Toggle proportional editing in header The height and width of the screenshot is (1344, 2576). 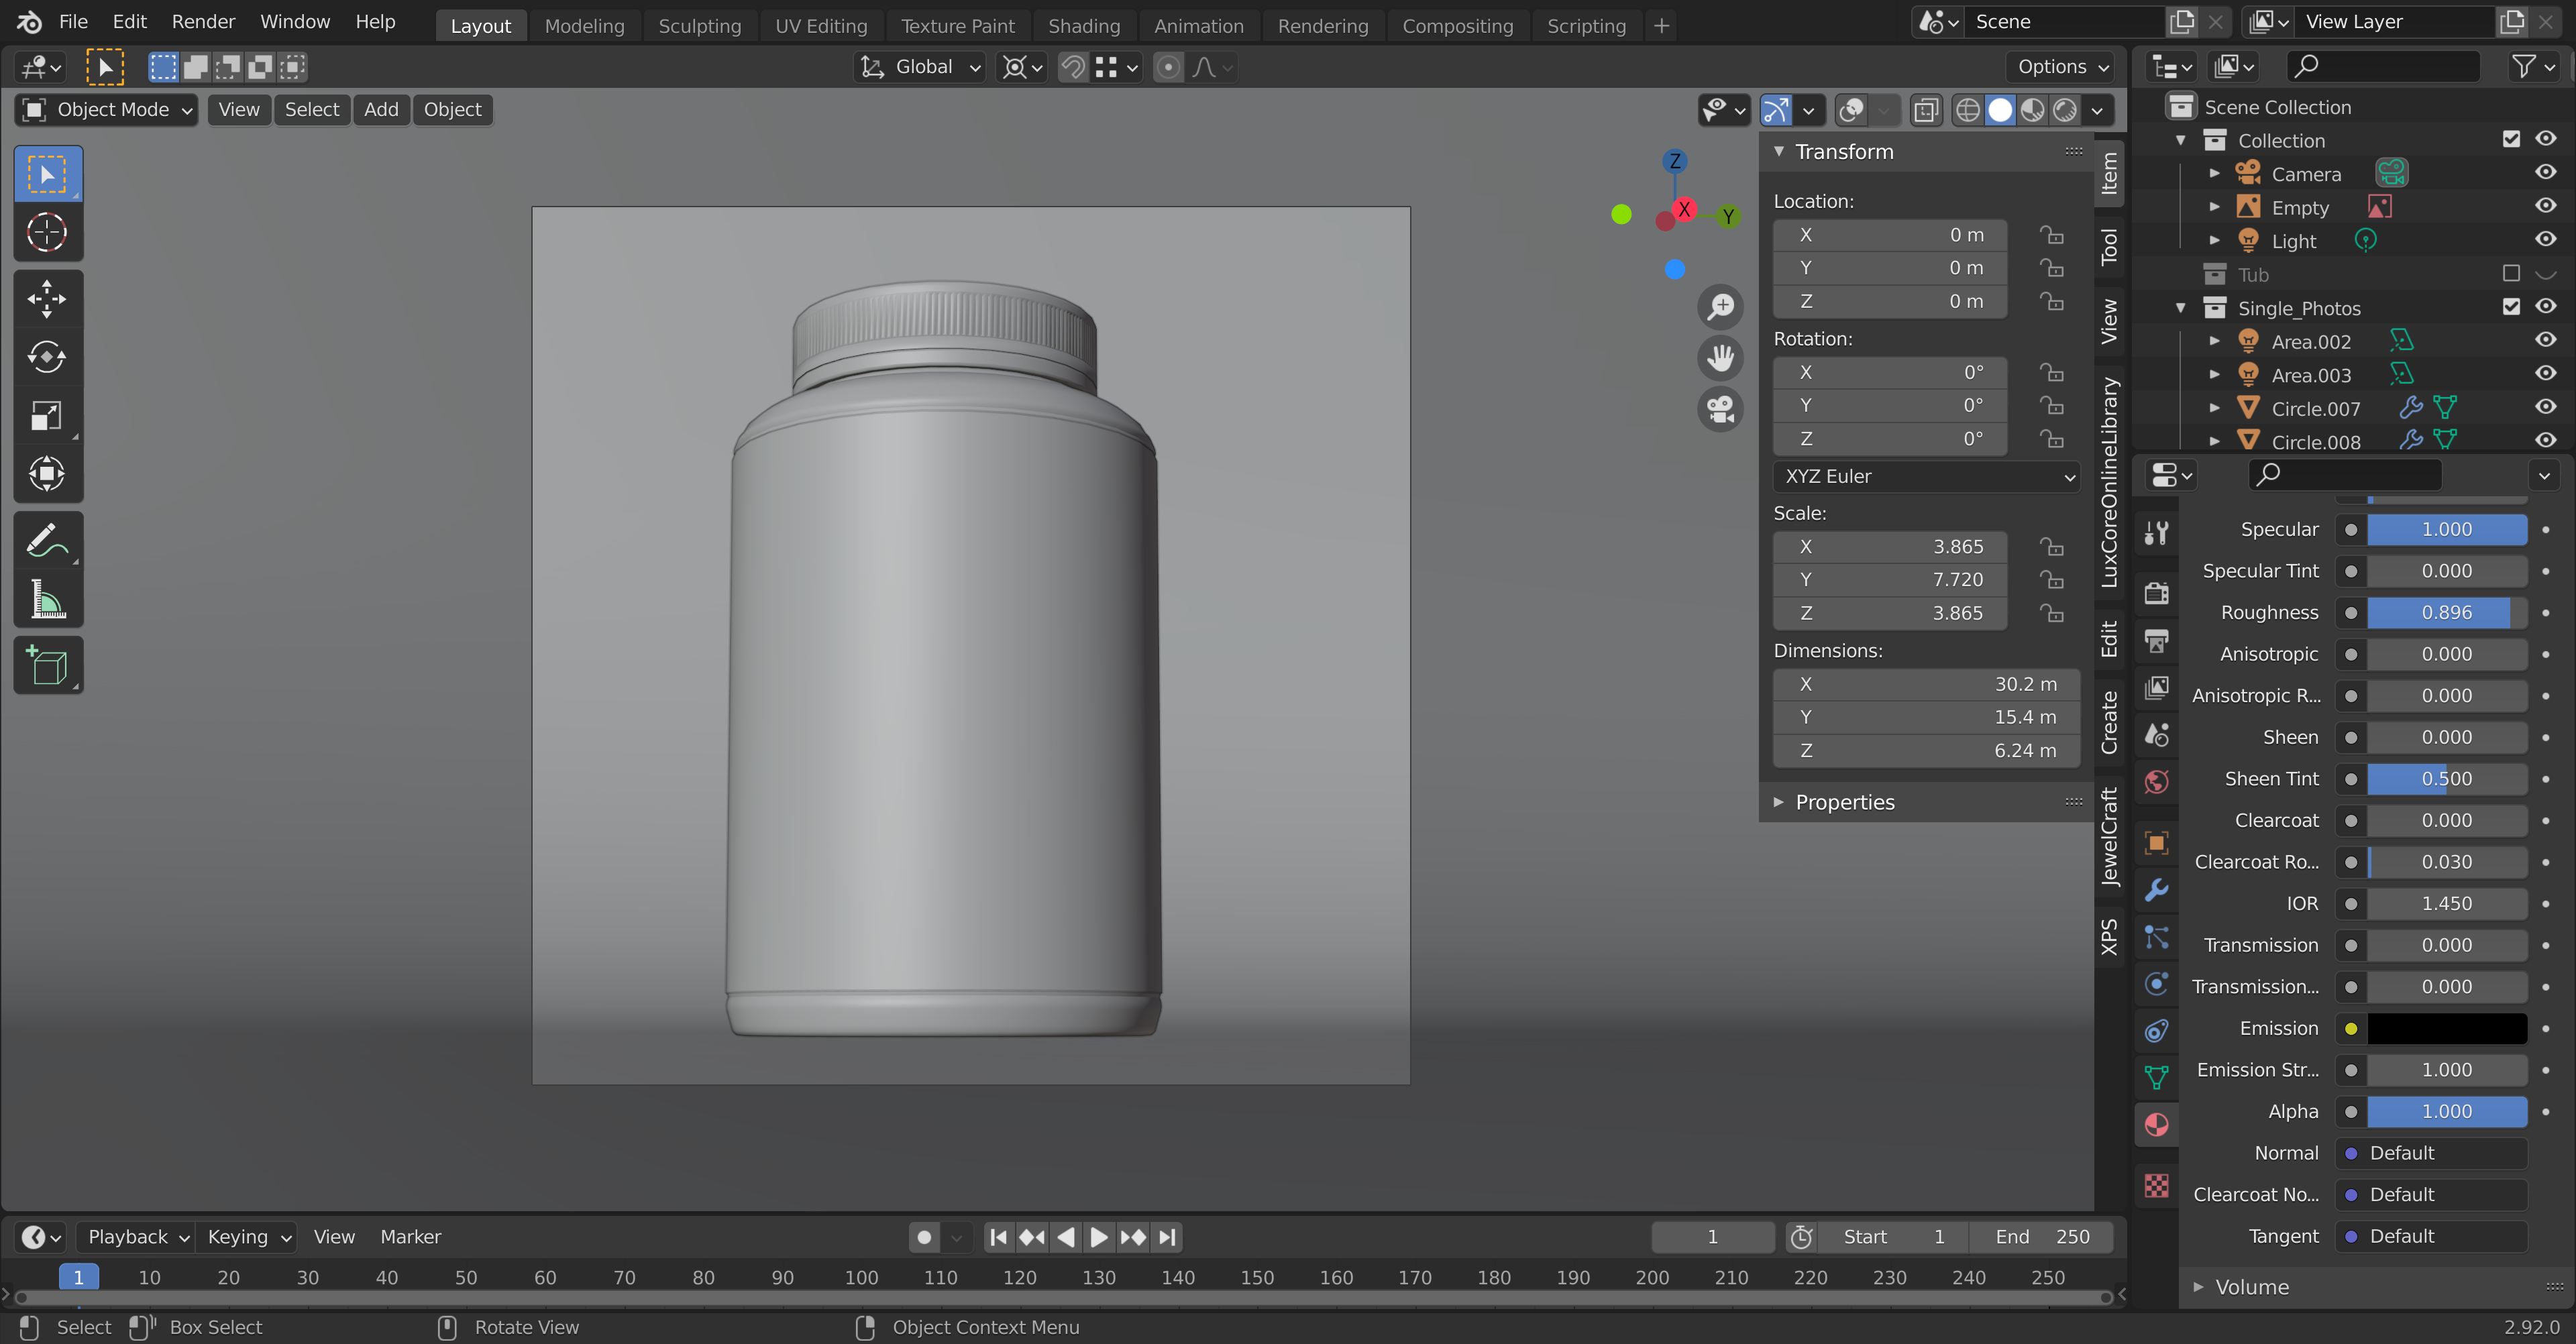(1167, 67)
